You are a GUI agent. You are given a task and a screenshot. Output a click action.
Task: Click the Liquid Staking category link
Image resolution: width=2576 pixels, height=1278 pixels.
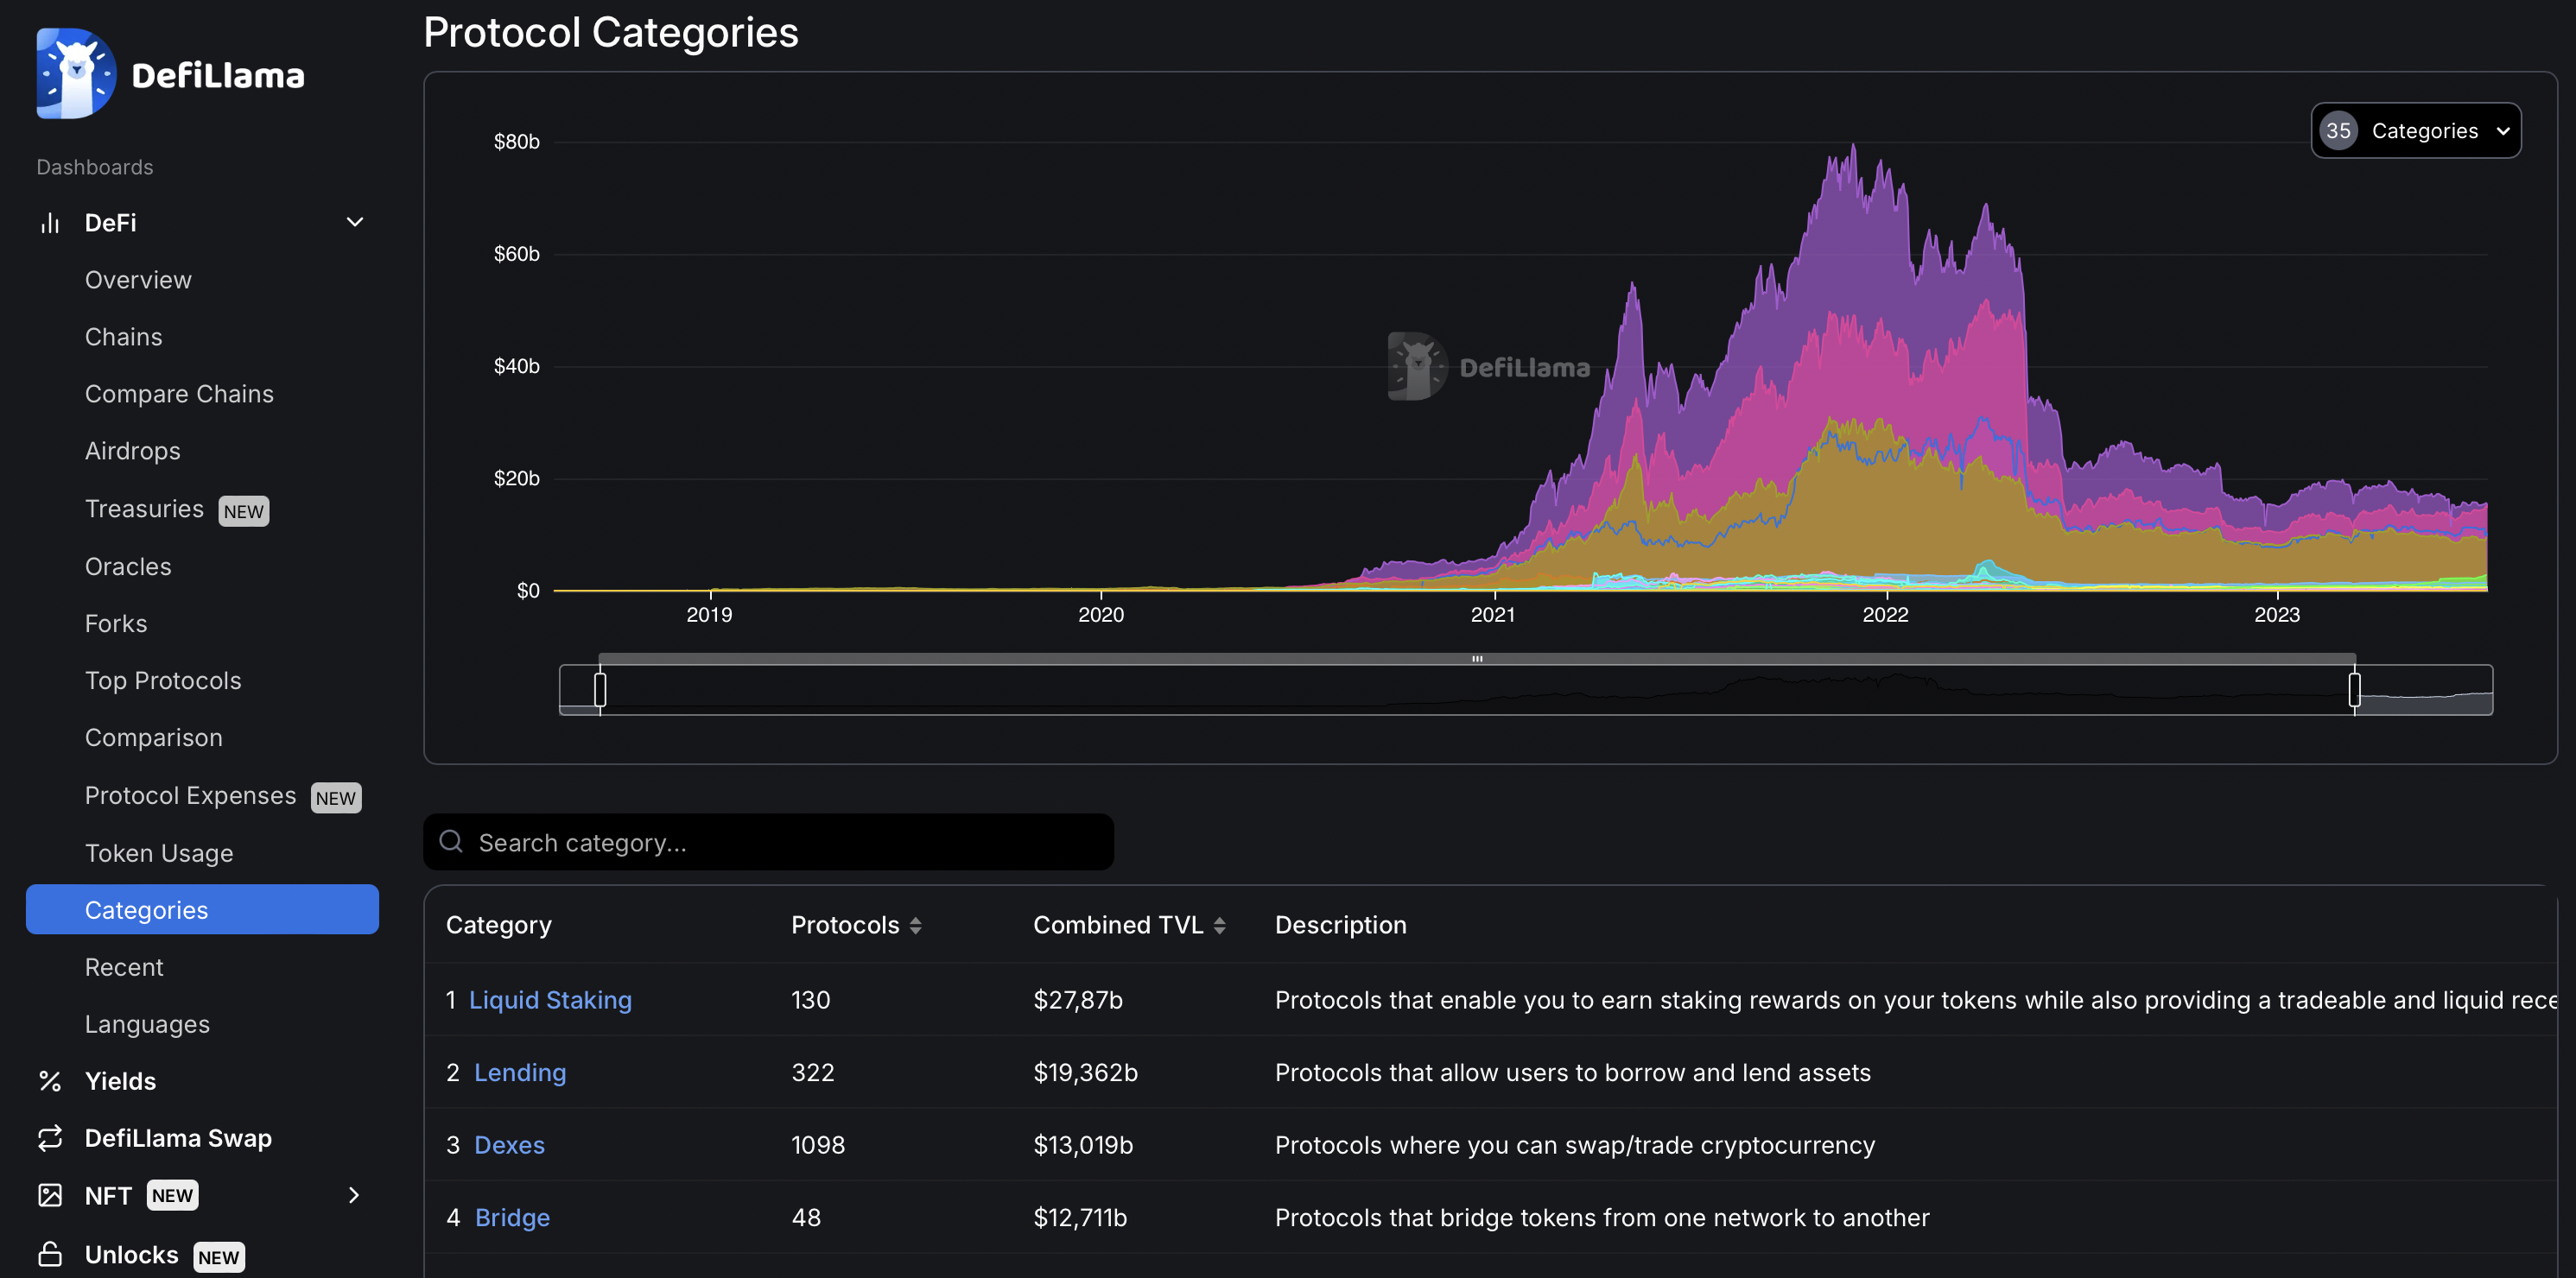click(550, 999)
